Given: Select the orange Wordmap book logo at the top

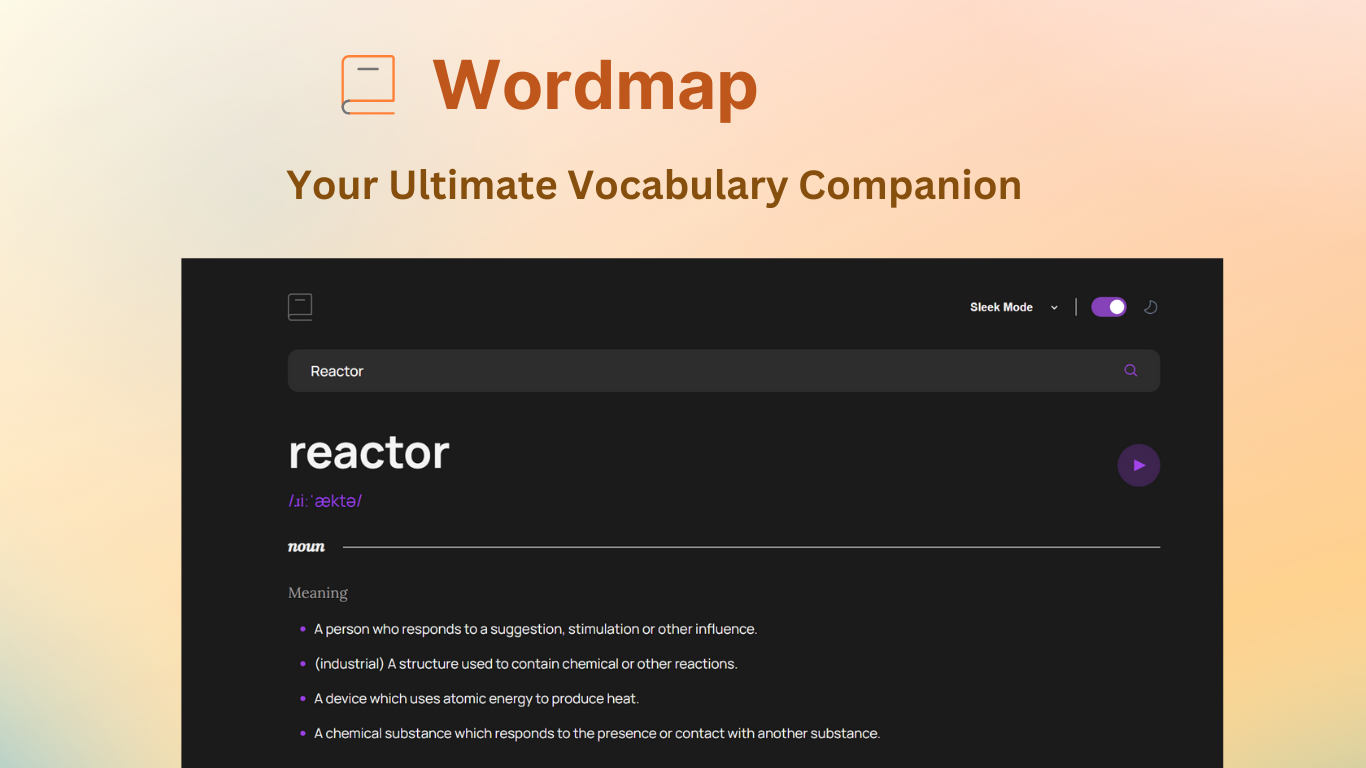Looking at the screenshot, I should [x=369, y=85].
